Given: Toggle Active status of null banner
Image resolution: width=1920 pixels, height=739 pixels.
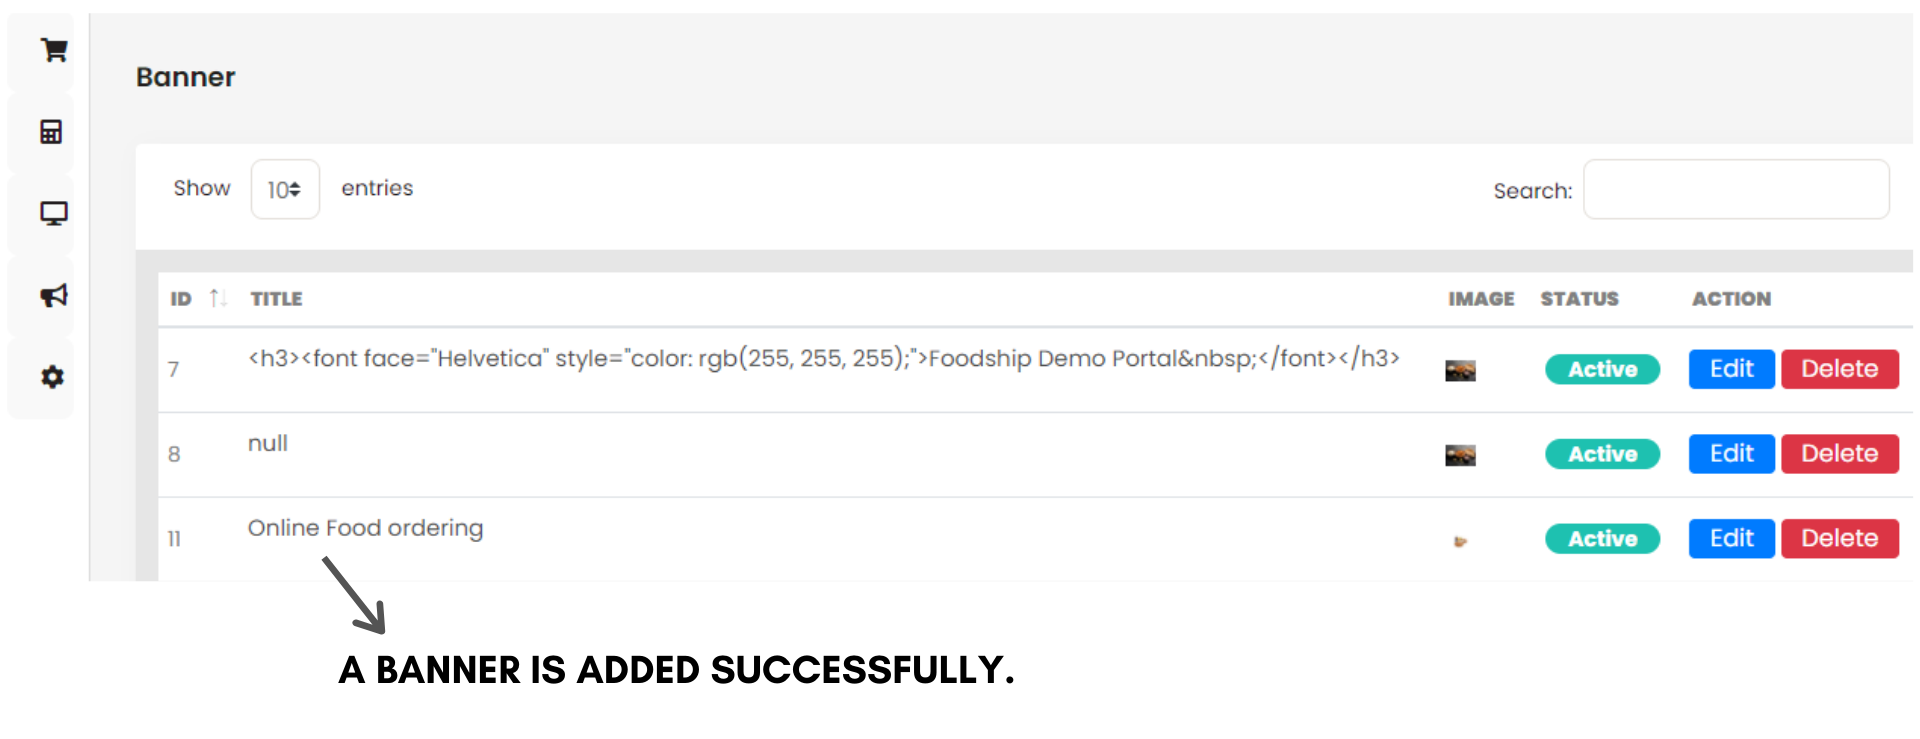Looking at the screenshot, I should [1601, 455].
